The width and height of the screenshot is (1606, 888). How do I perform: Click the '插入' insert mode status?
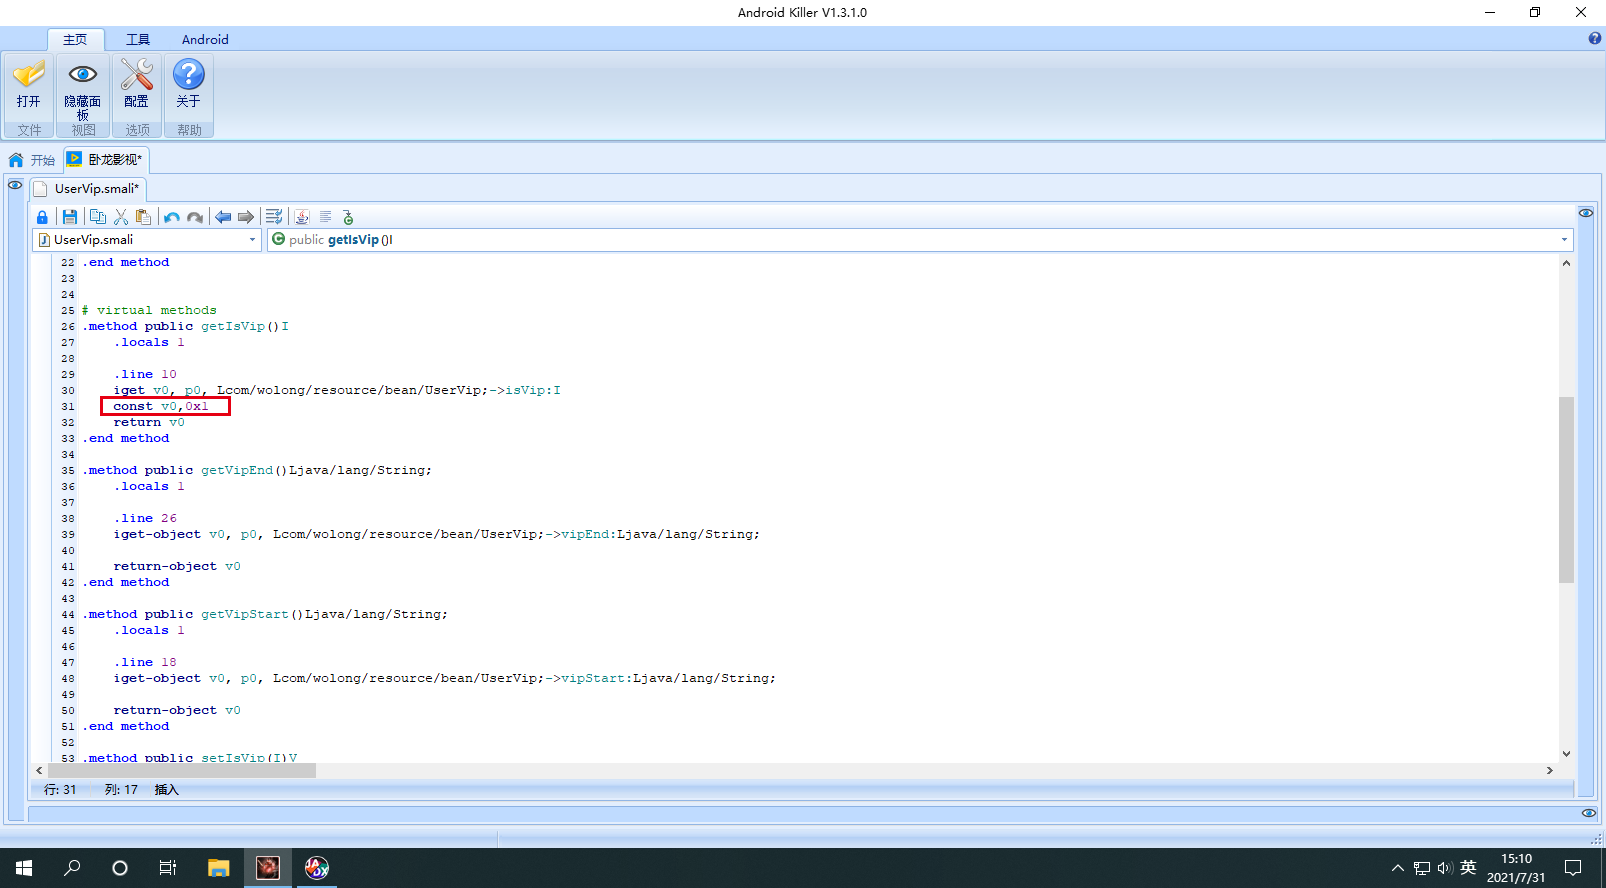tap(166, 790)
